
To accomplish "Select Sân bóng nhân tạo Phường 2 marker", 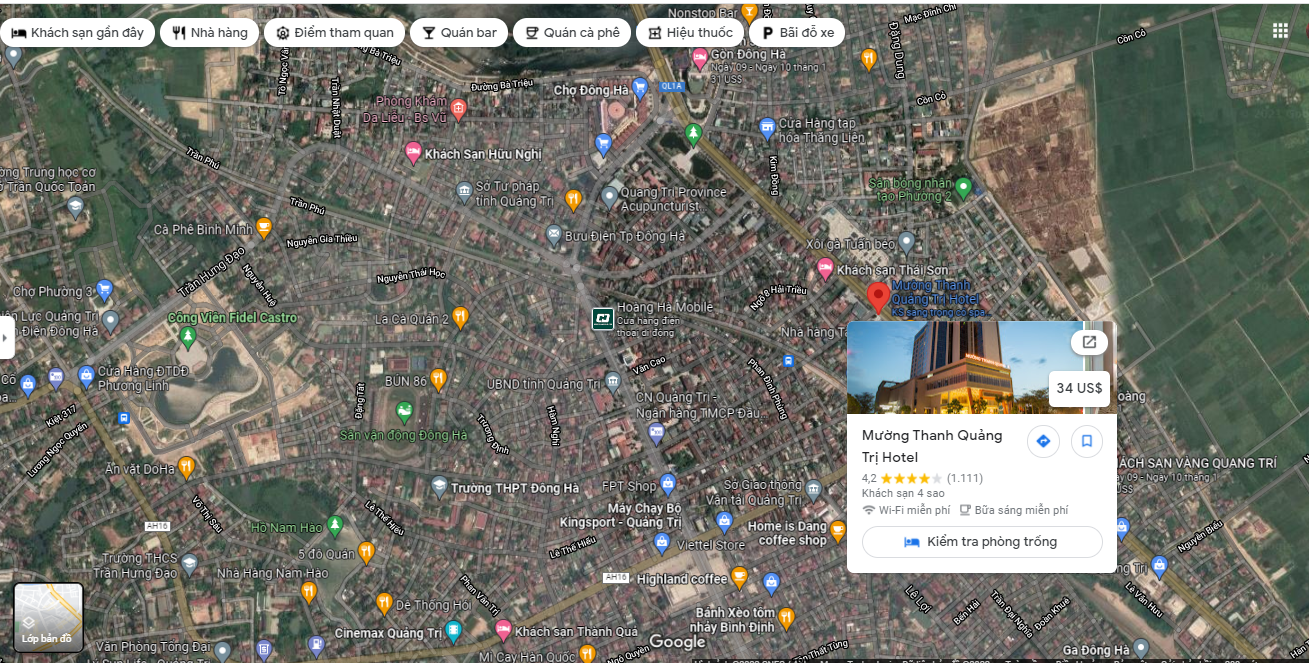I will (963, 186).
